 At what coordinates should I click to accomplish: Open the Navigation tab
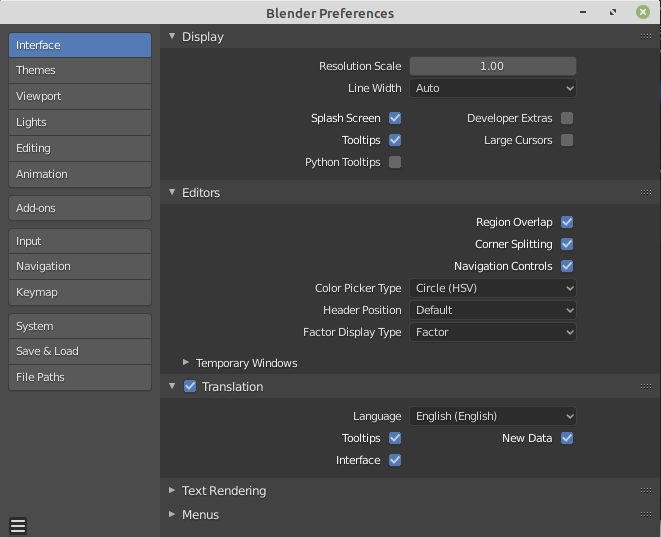click(80, 266)
